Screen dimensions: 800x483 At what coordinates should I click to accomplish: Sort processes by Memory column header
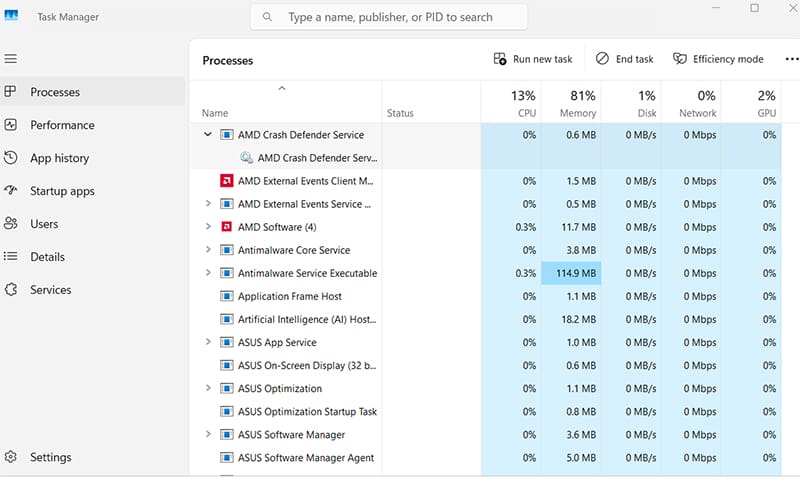(571, 103)
